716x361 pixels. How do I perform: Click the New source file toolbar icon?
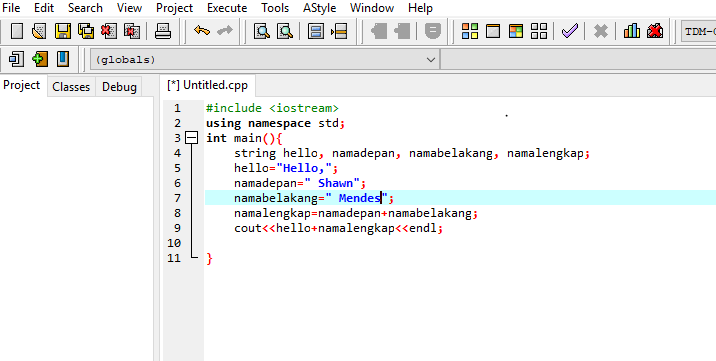pos(17,31)
